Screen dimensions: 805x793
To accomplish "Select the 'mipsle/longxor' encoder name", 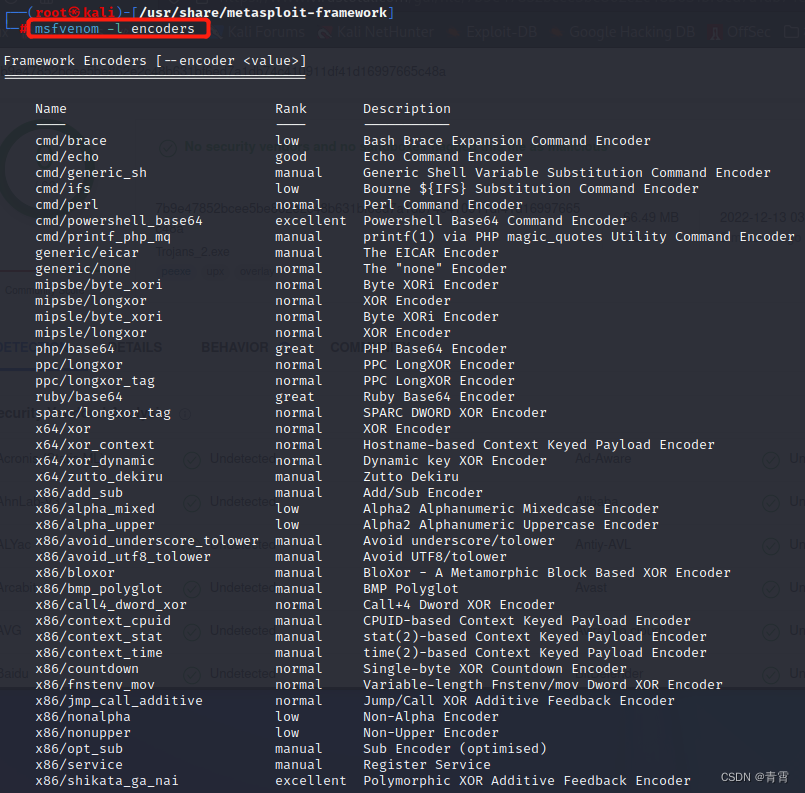I will click(x=91, y=333).
